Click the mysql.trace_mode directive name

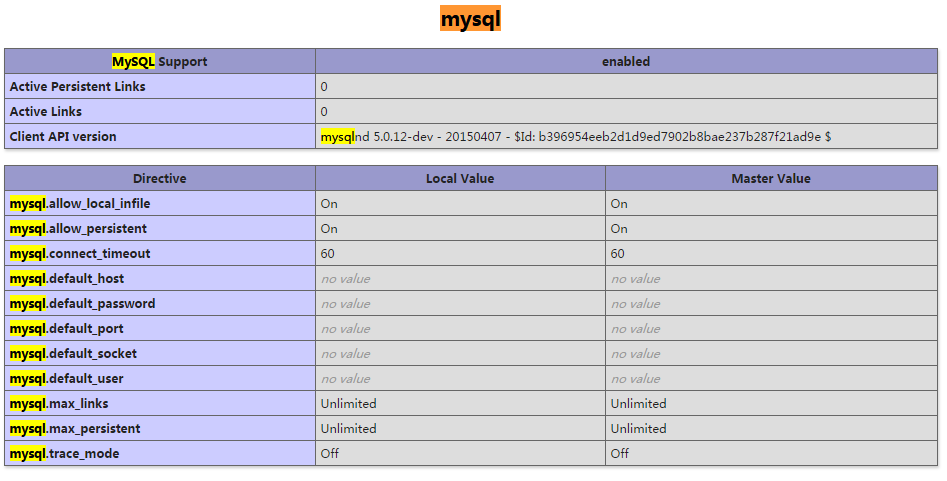tap(64, 453)
